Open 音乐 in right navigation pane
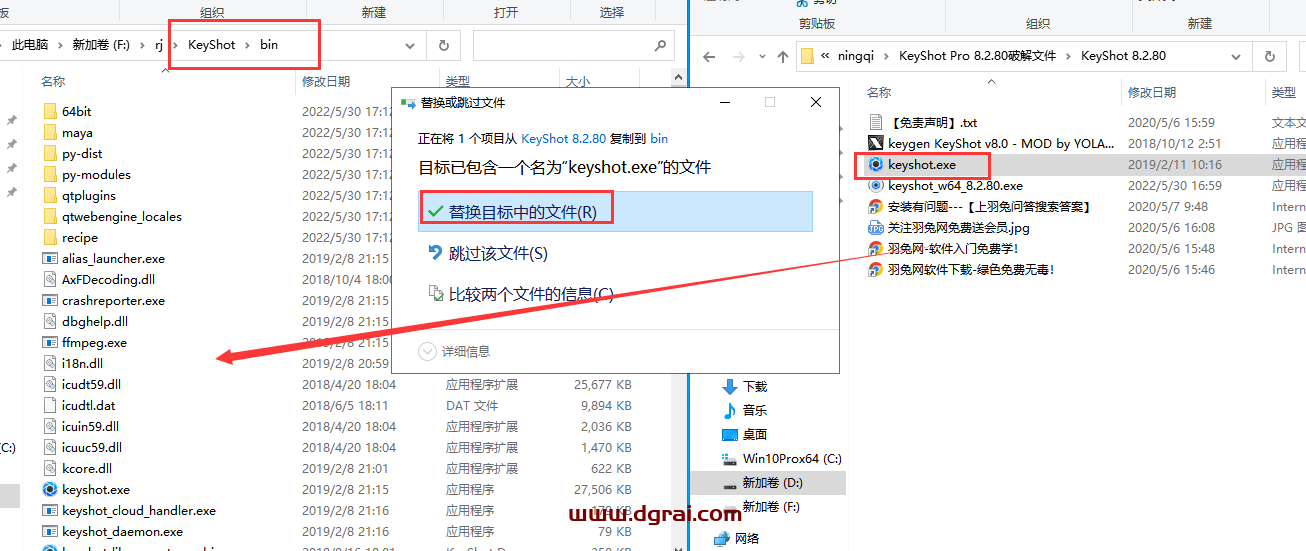The width and height of the screenshot is (1306, 551). point(755,410)
